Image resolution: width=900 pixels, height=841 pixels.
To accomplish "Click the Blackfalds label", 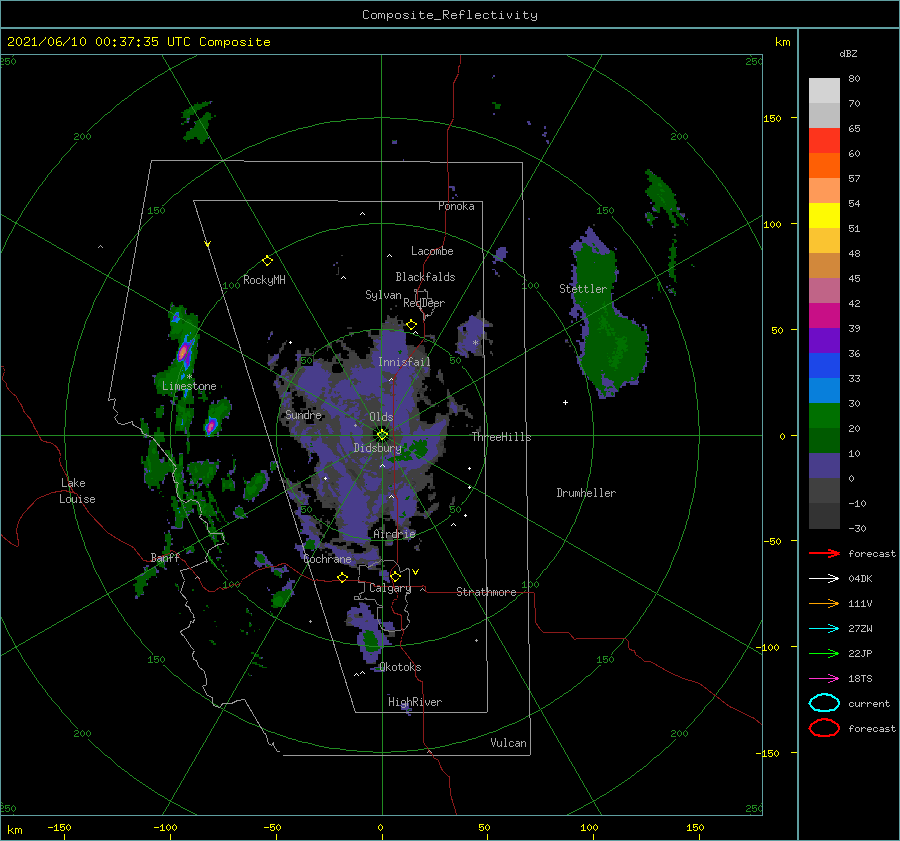I will (x=425, y=277).
